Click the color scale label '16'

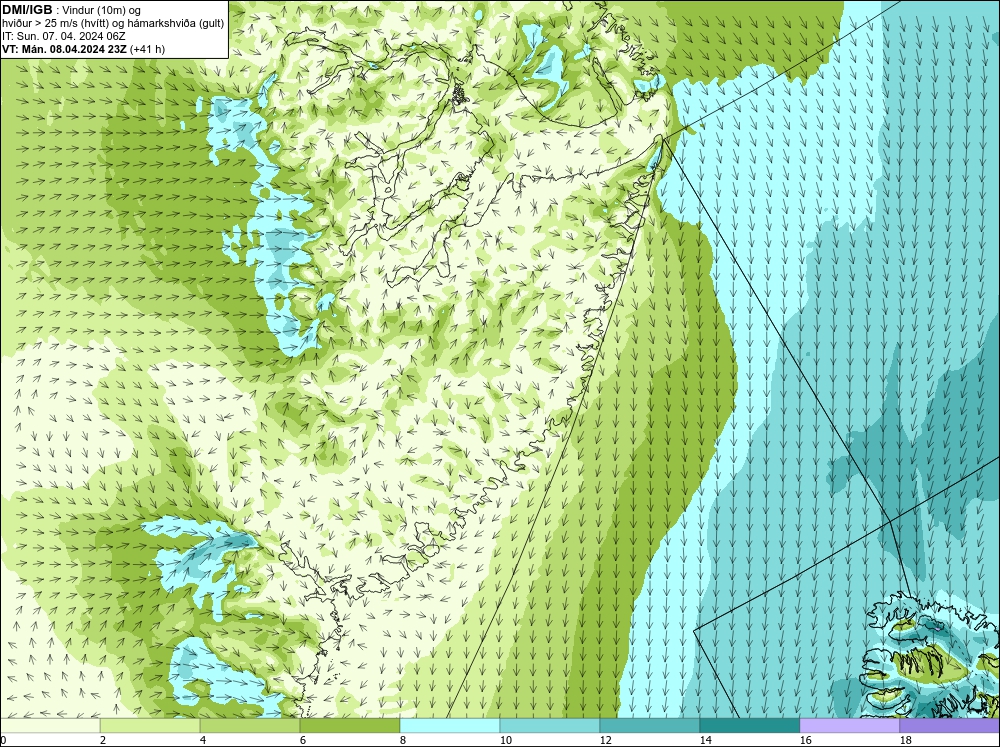click(805, 740)
